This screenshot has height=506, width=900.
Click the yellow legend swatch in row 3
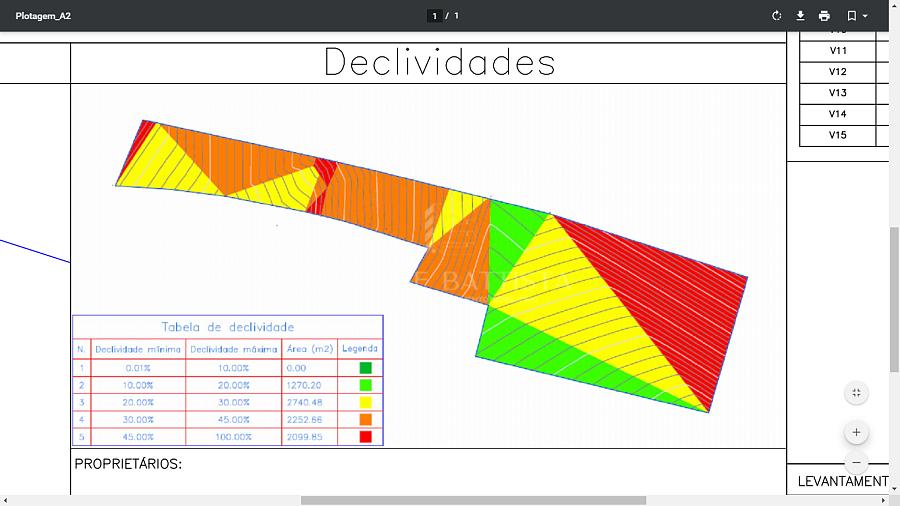(366, 402)
